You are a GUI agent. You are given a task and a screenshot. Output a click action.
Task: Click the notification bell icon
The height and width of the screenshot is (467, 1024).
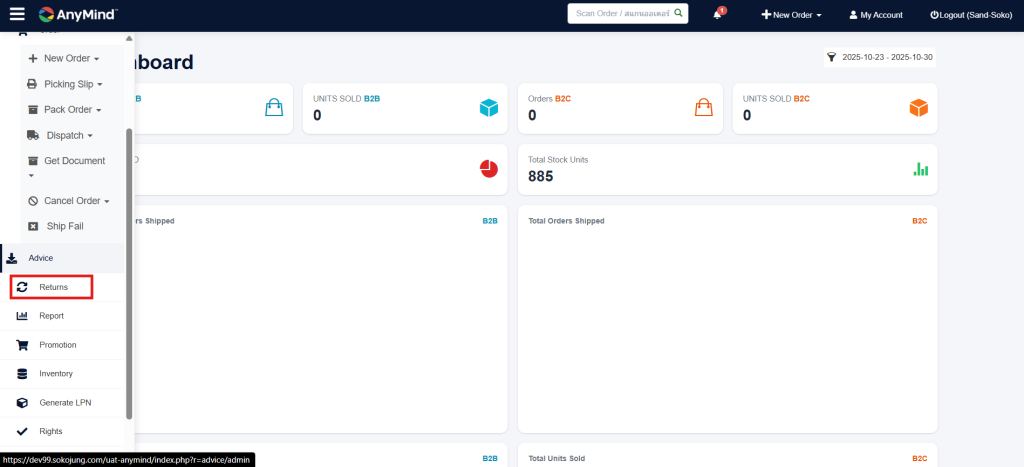point(717,15)
